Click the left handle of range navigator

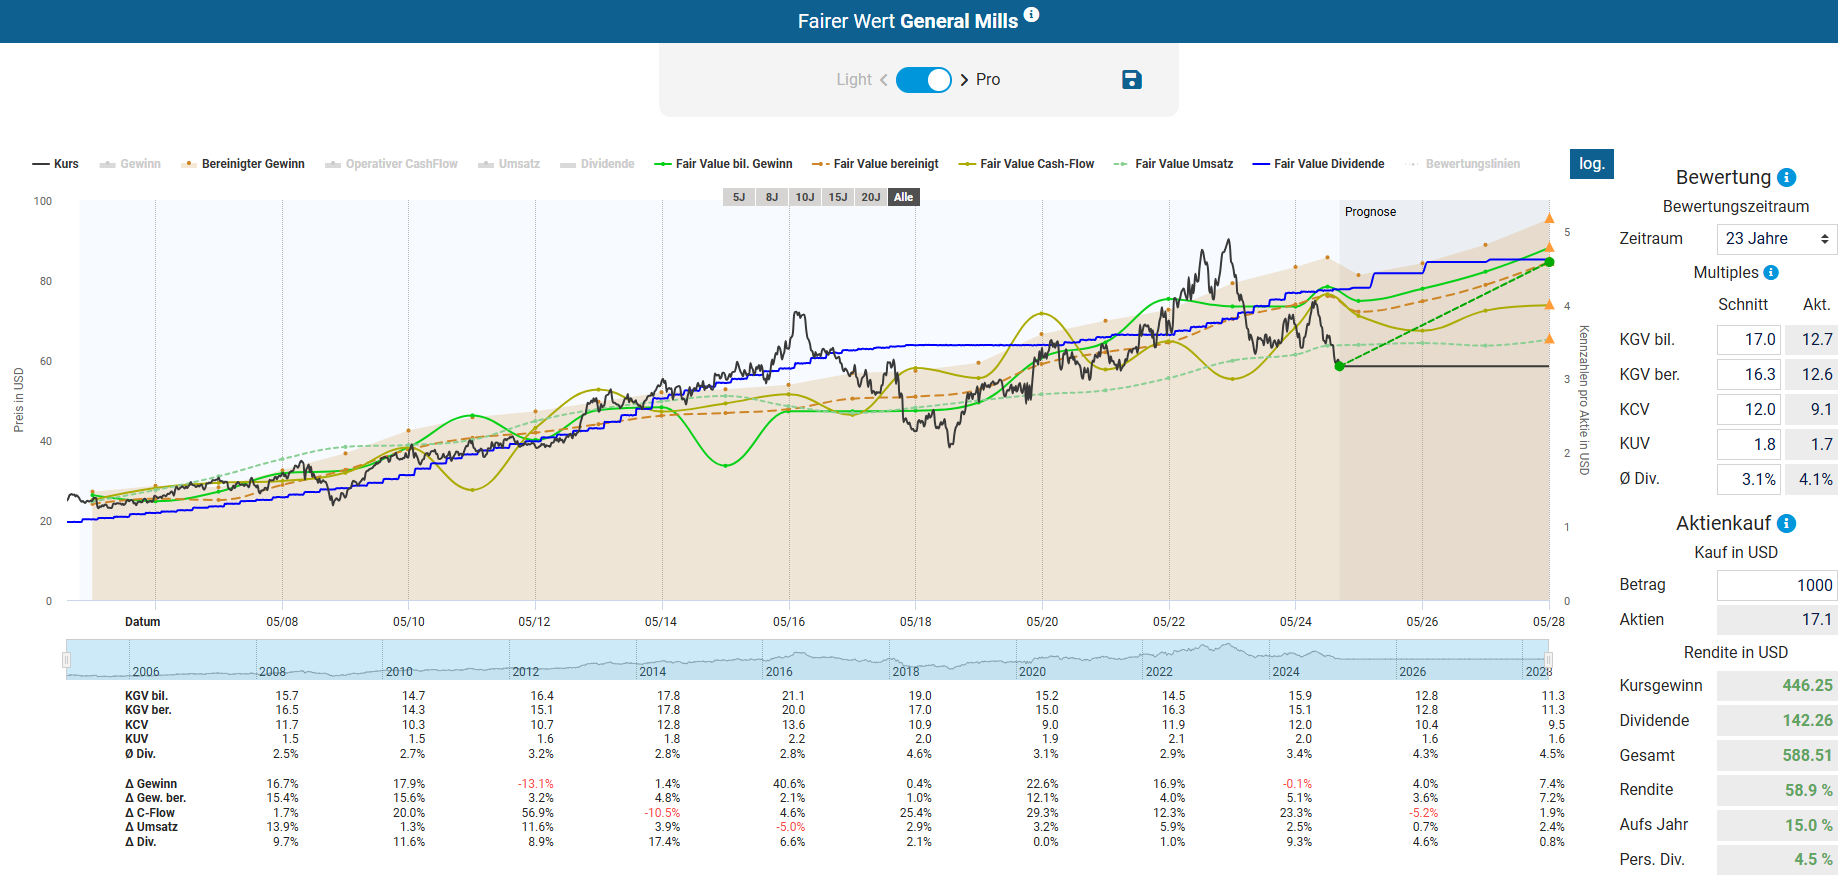tap(67, 660)
